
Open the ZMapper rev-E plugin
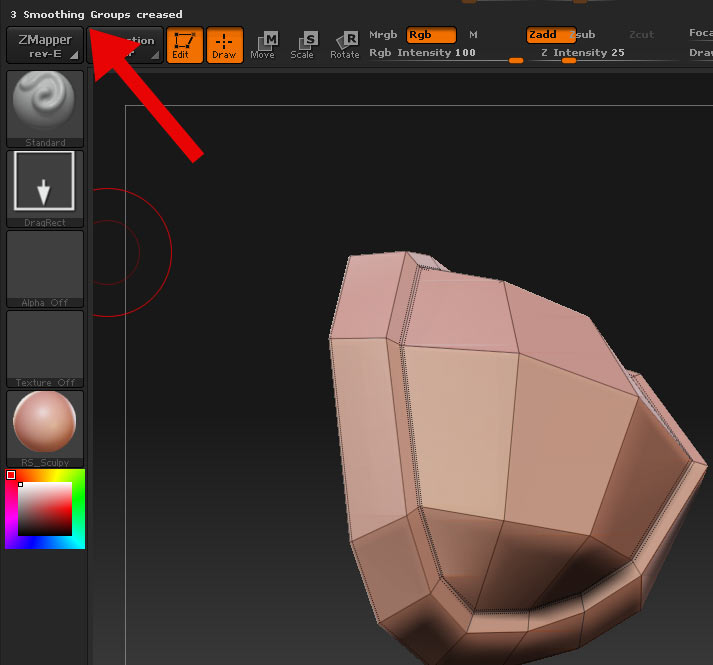[x=45, y=46]
